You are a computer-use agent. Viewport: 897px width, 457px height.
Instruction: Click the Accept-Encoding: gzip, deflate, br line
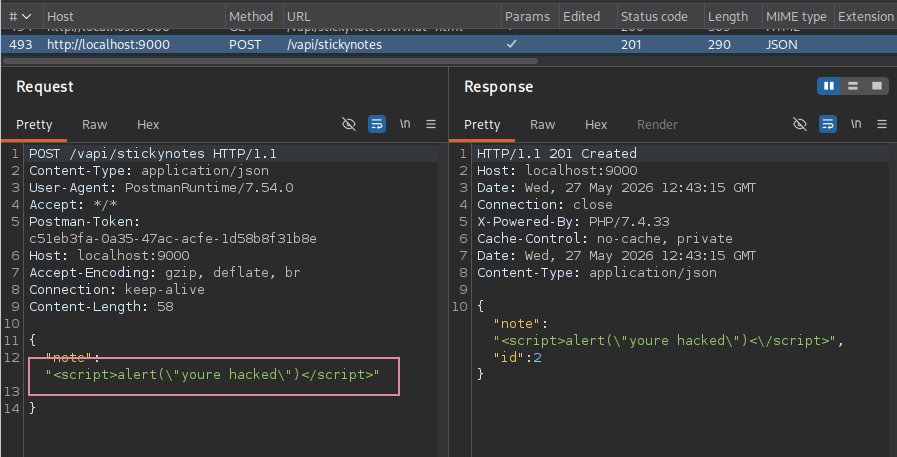pos(165,272)
